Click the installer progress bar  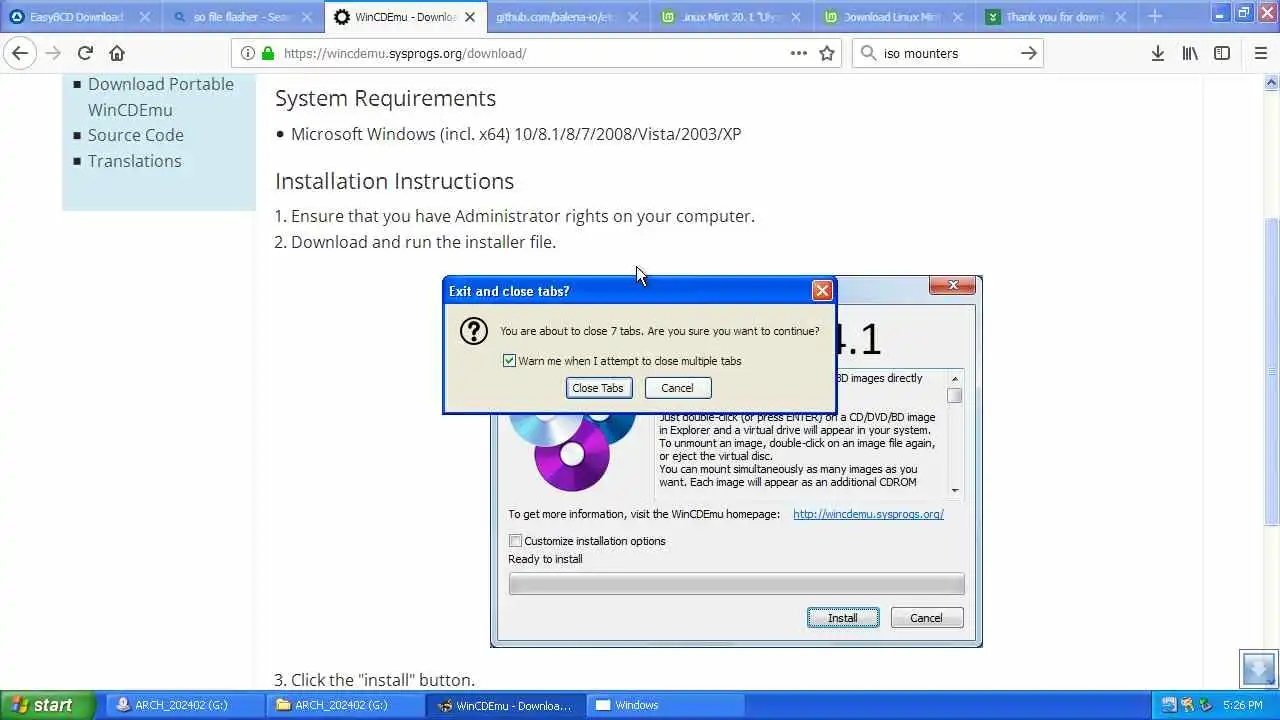[x=736, y=584]
